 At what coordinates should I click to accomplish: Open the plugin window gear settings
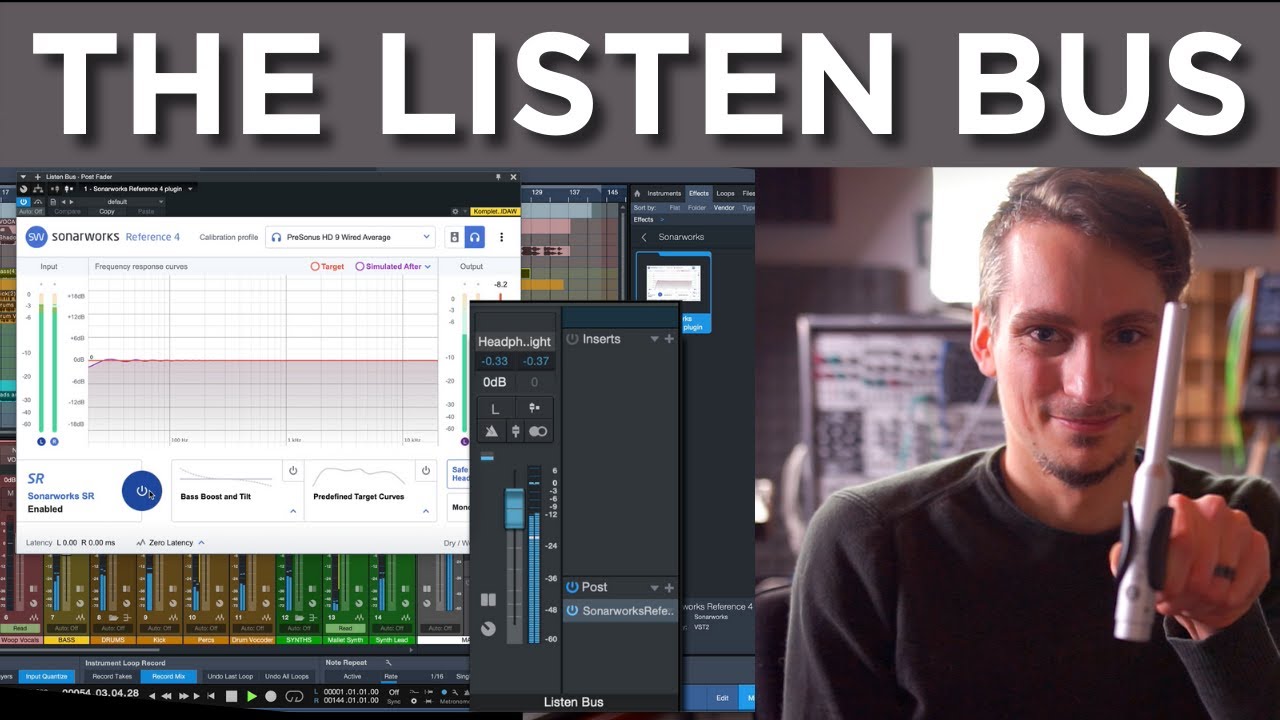click(456, 211)
